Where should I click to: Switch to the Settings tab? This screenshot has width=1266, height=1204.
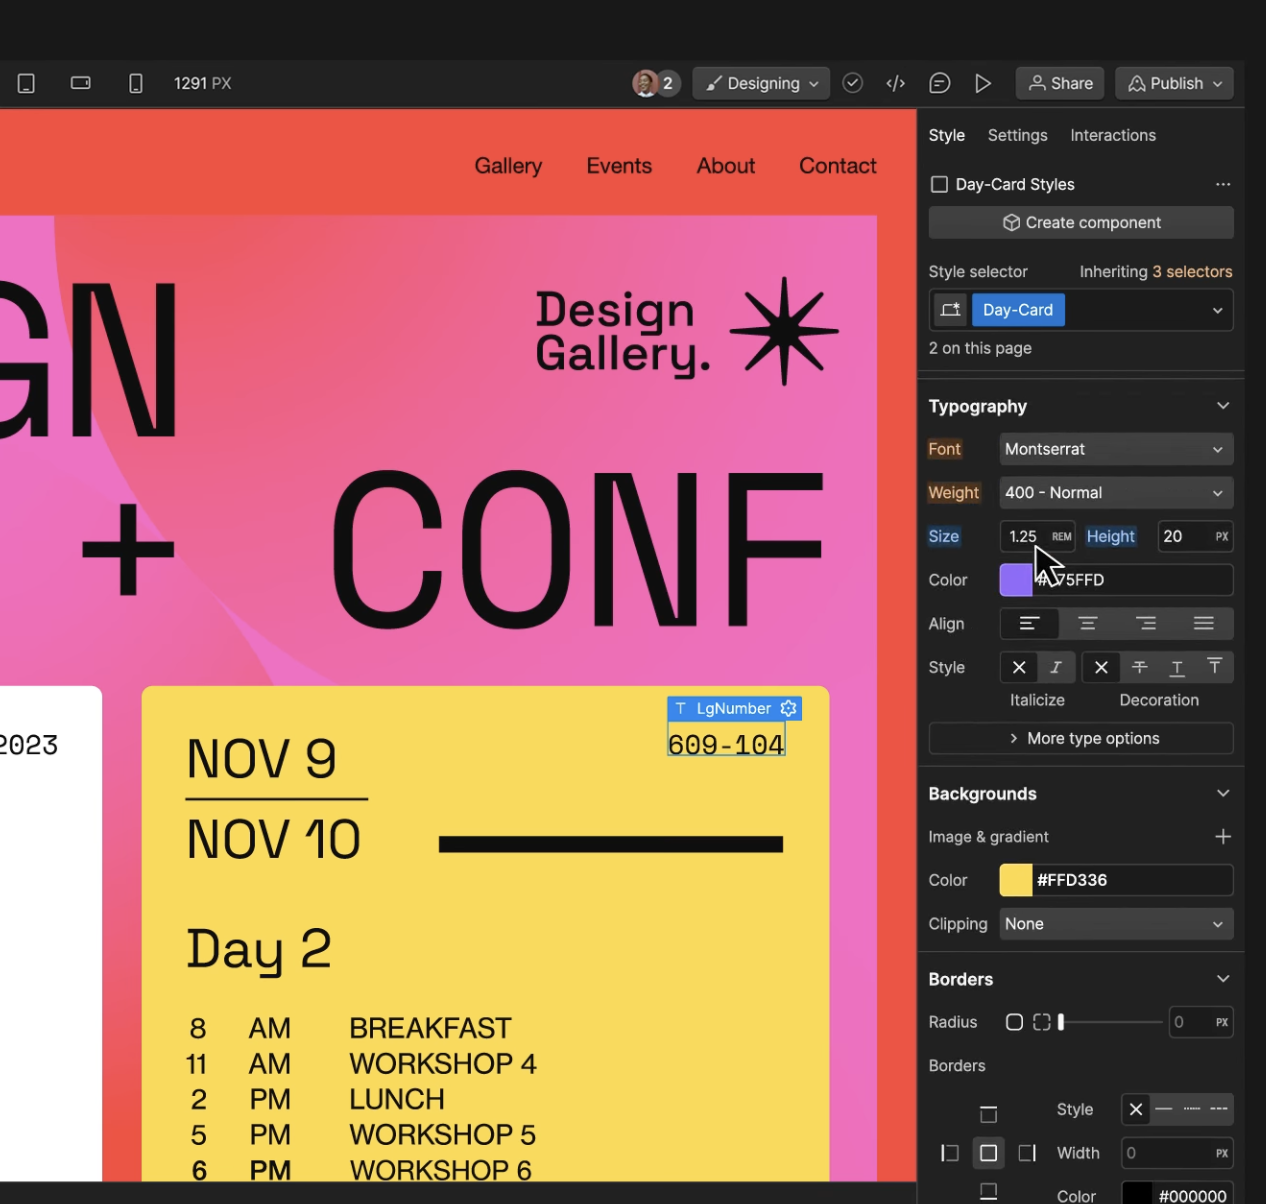pos(1017,135)
